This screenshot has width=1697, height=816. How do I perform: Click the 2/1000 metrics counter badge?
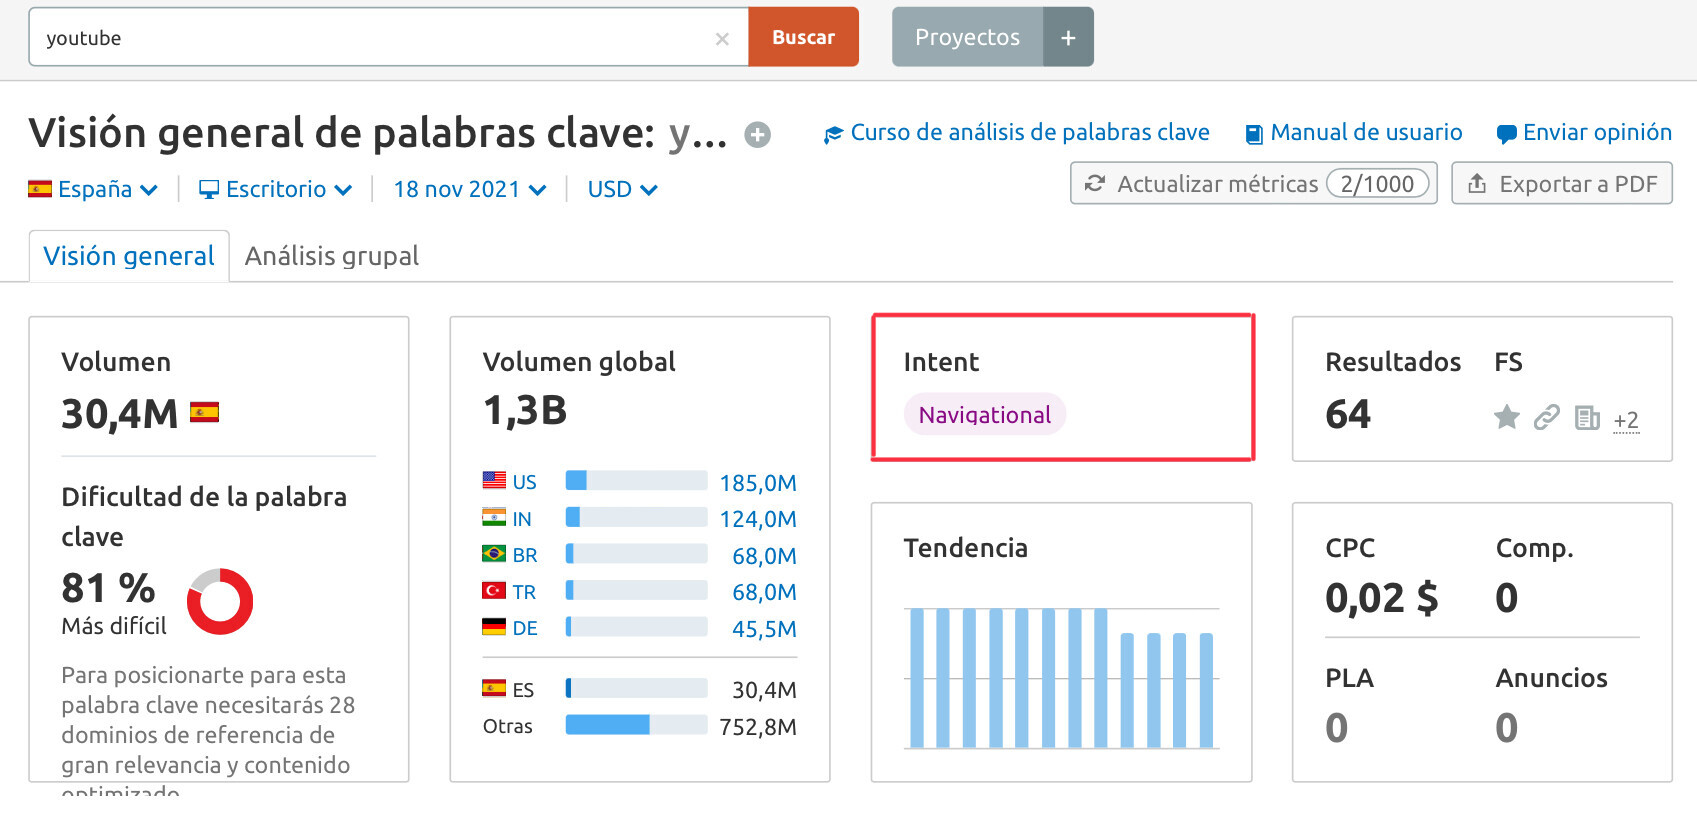pyautogui.click(x=1377, y=184)
